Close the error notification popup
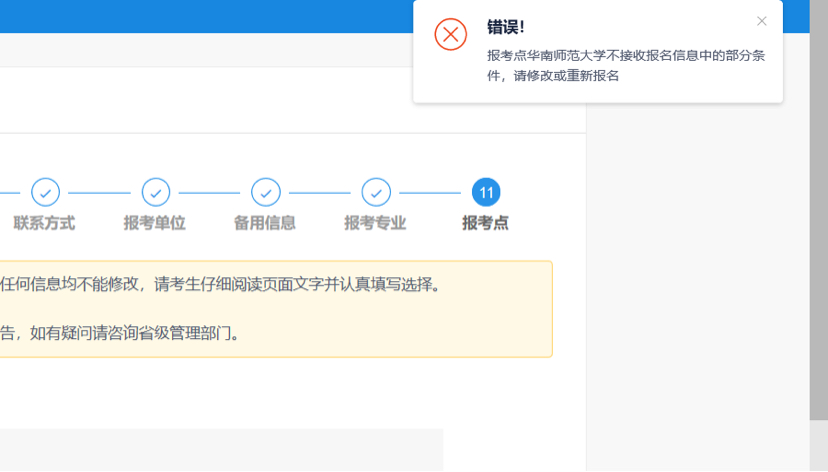Screen dimensions: 828x472 point(762,21)
